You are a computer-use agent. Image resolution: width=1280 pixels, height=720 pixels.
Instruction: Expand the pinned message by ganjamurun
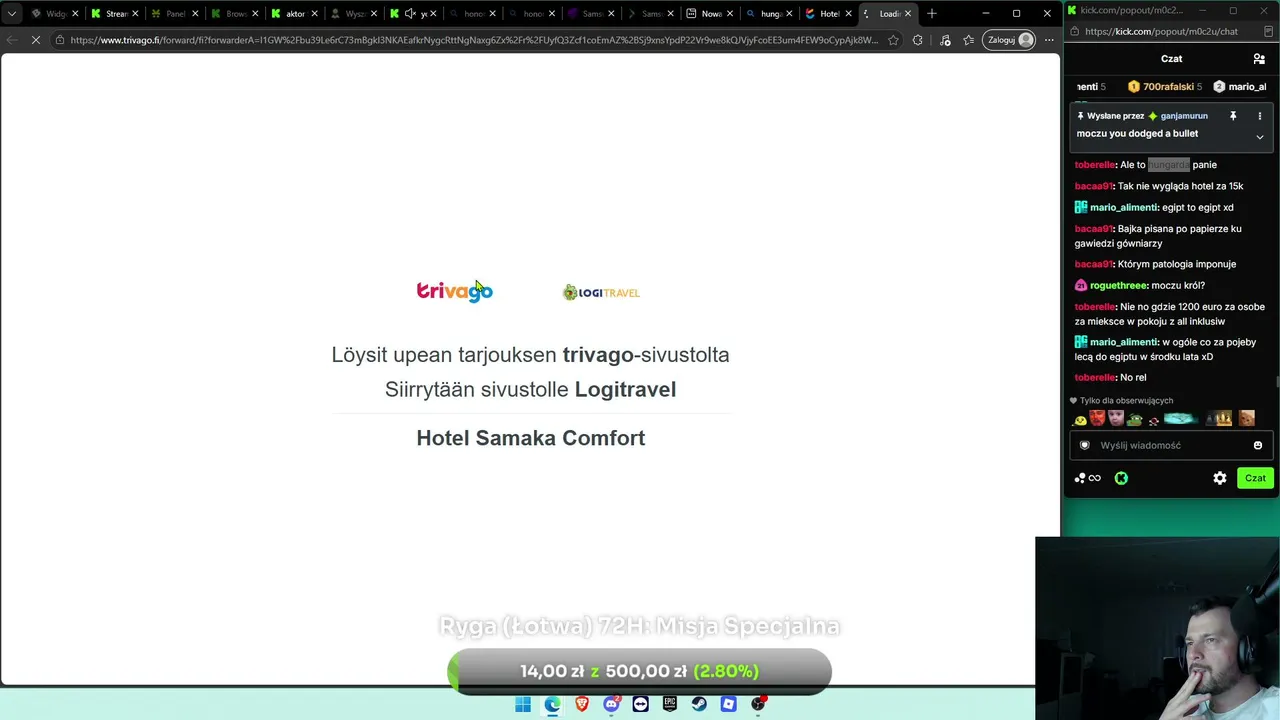1259,136
